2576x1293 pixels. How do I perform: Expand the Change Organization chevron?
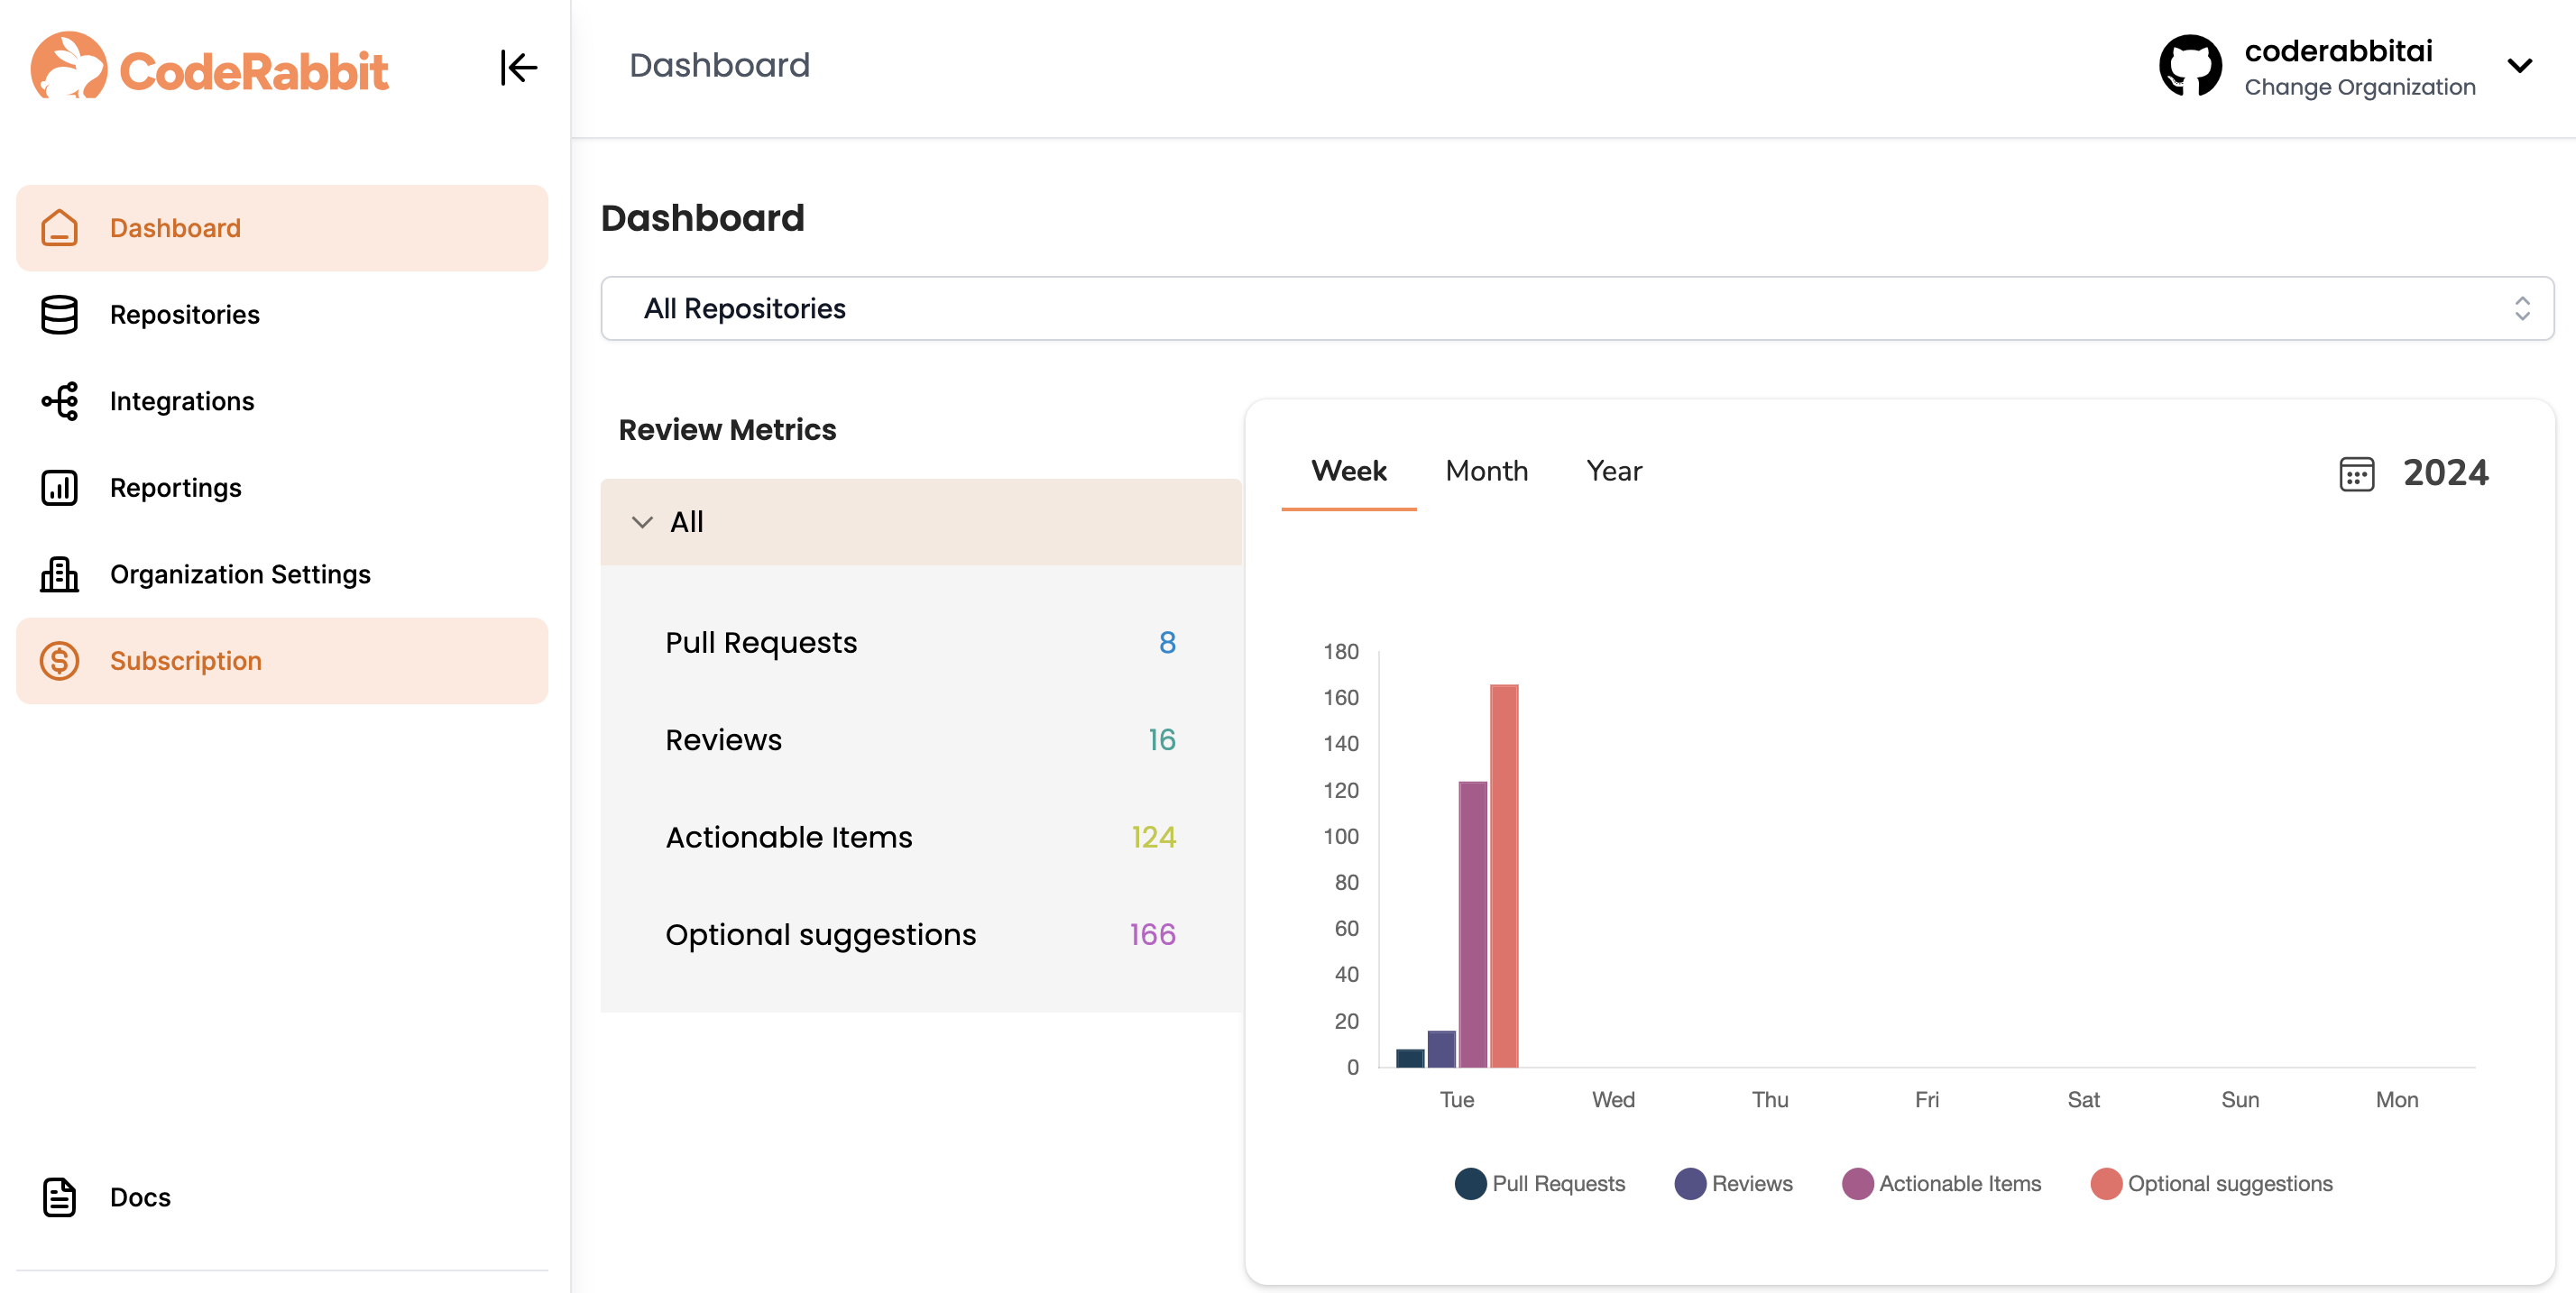pos(2519,67)
